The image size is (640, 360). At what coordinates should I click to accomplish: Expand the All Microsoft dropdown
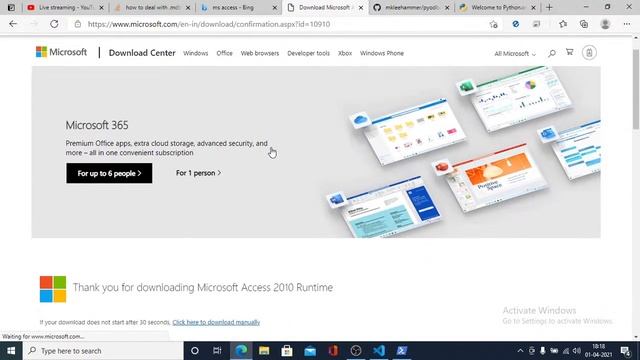pyautogui.click(x=515, y=53)
